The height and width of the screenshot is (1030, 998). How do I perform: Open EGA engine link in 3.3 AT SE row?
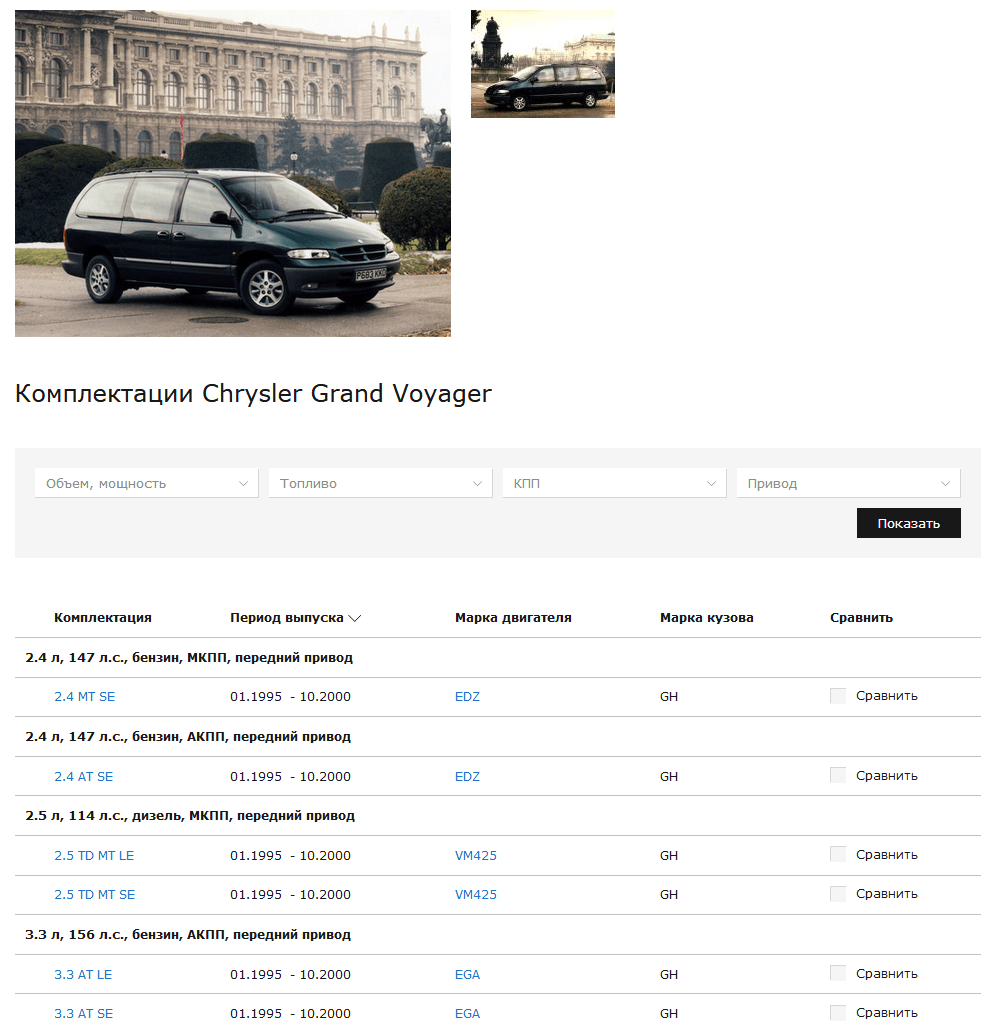467,1014
